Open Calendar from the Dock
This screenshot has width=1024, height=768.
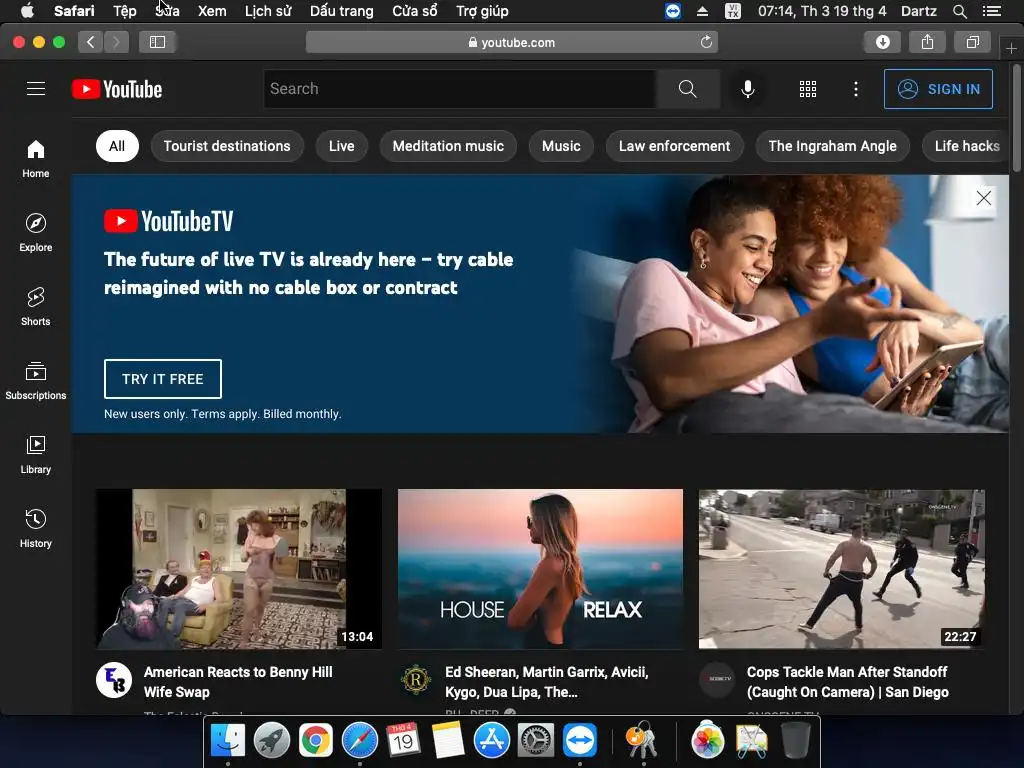click(403, 741)
